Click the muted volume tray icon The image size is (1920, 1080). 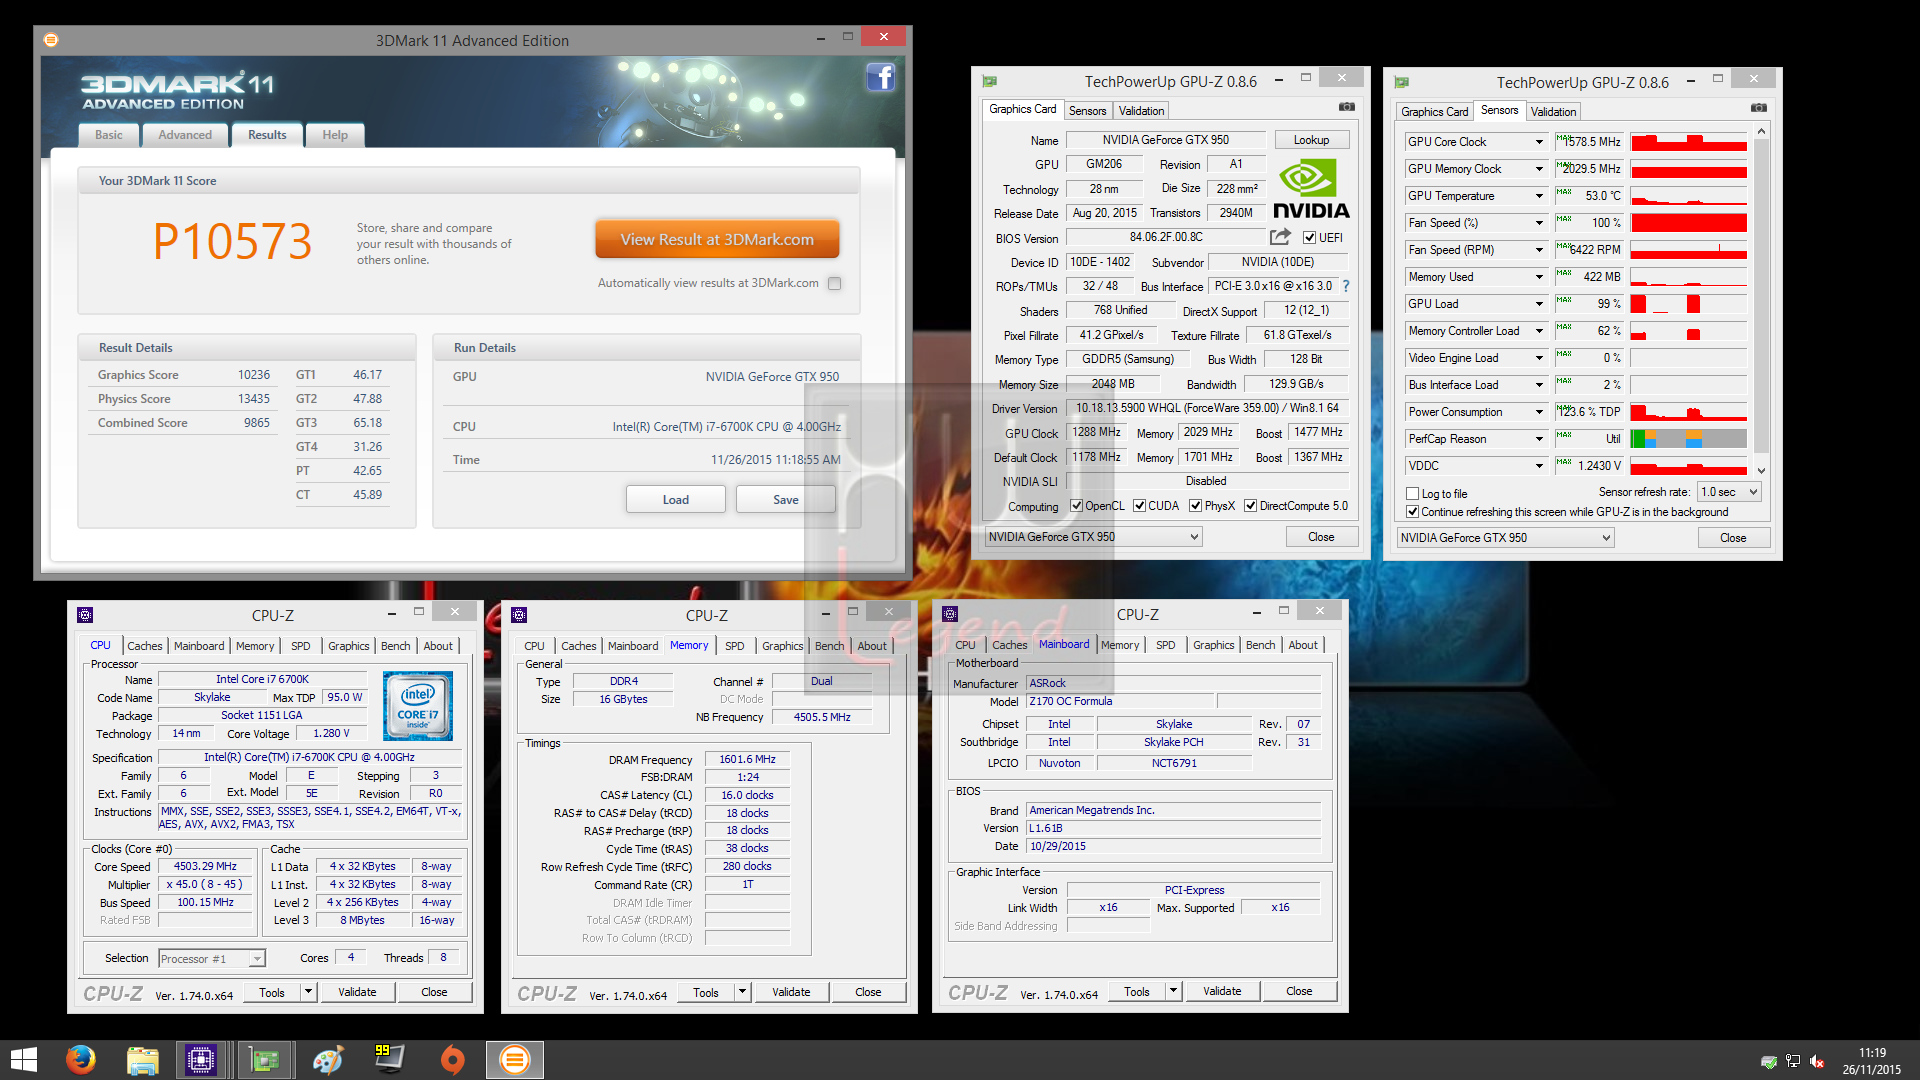[x=1817, y=1062]
